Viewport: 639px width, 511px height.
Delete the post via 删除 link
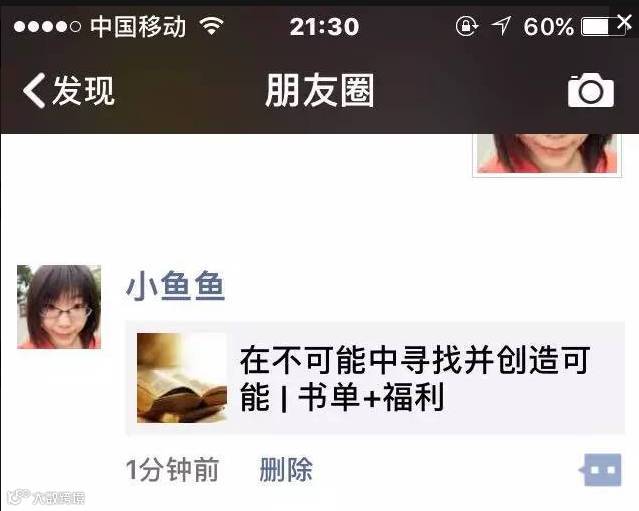(x=286, y=470)
